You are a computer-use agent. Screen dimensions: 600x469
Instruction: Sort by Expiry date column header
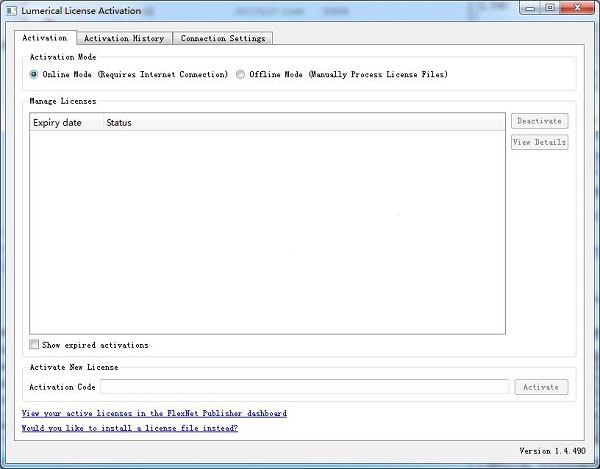coord(66,122)
